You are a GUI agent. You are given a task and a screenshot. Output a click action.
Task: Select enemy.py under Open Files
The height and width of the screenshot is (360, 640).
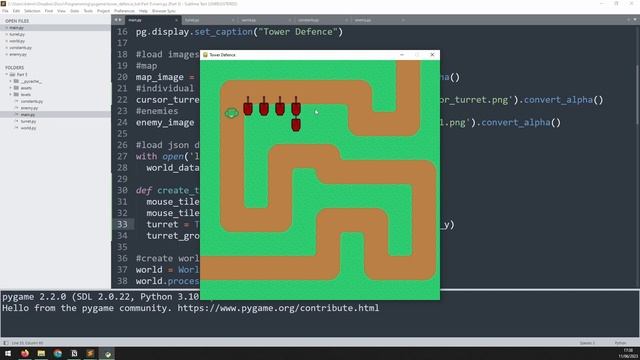point(18,54)
